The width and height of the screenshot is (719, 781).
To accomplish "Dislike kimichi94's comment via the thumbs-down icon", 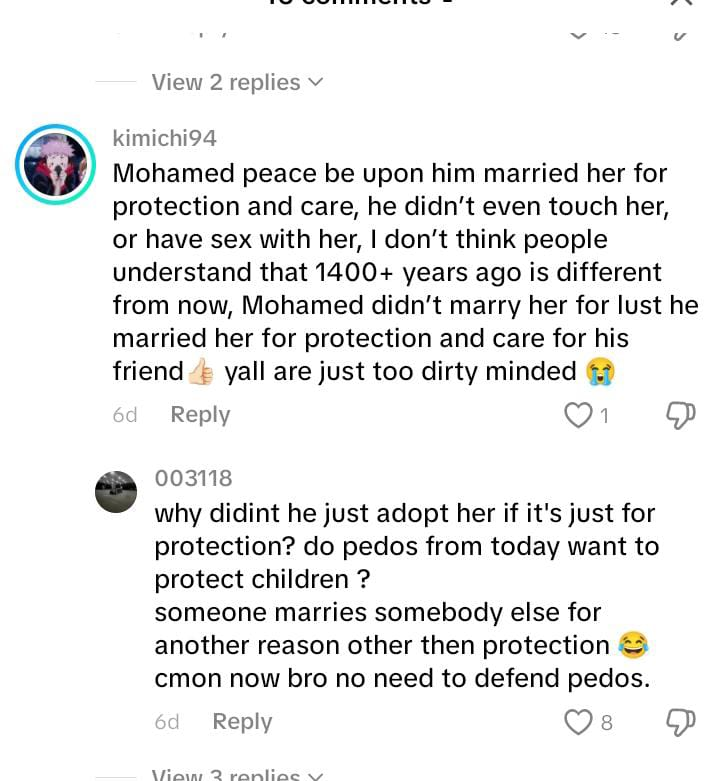I will (x=681, y=415).
